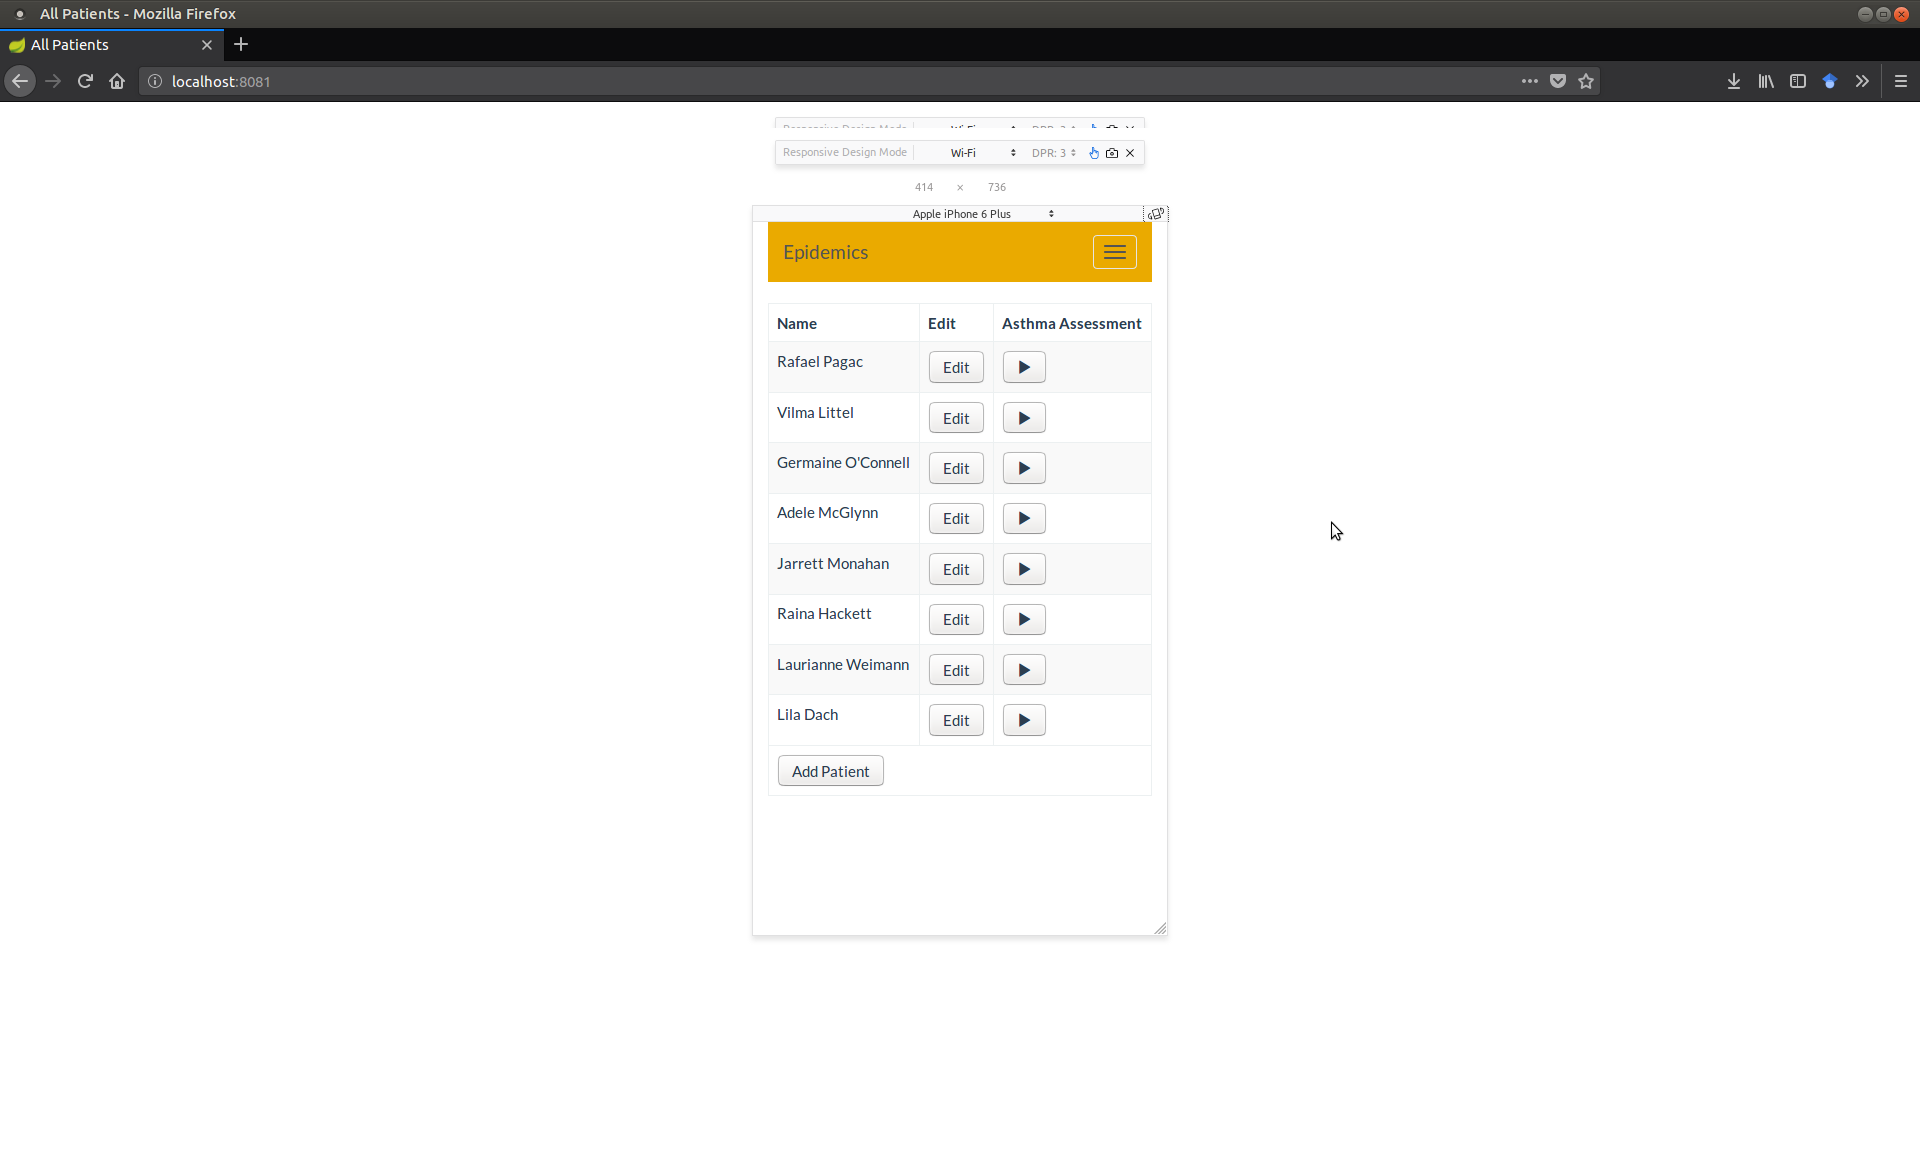Bookmark this page with star icon
The height and width of the screenshot is (1152, 1920).
click(1586, 81)
